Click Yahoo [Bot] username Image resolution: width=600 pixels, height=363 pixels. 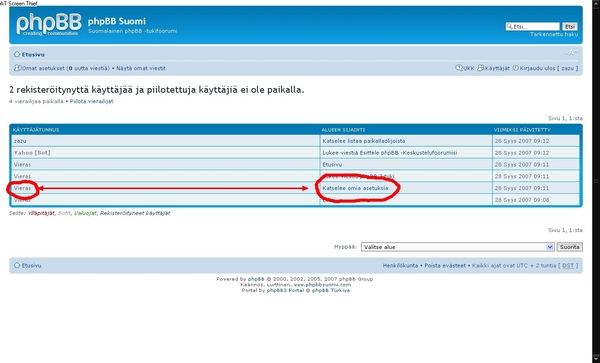pos(32,153)
